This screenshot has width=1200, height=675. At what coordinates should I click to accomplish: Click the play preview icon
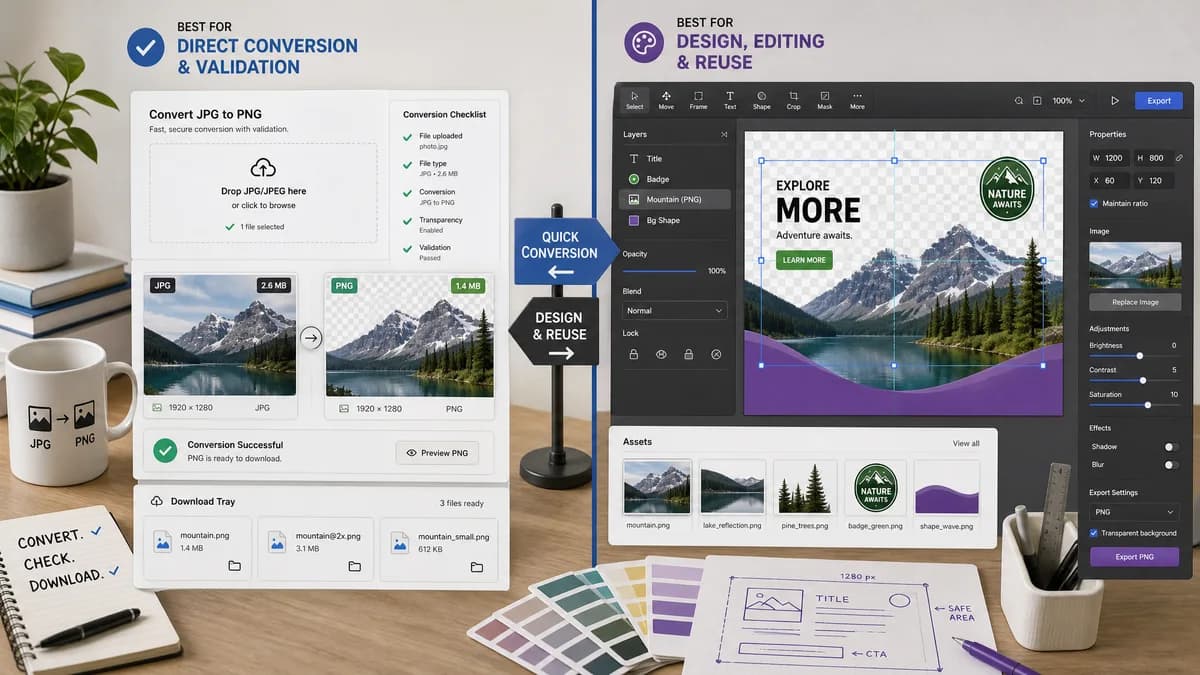coord(1115,101)
